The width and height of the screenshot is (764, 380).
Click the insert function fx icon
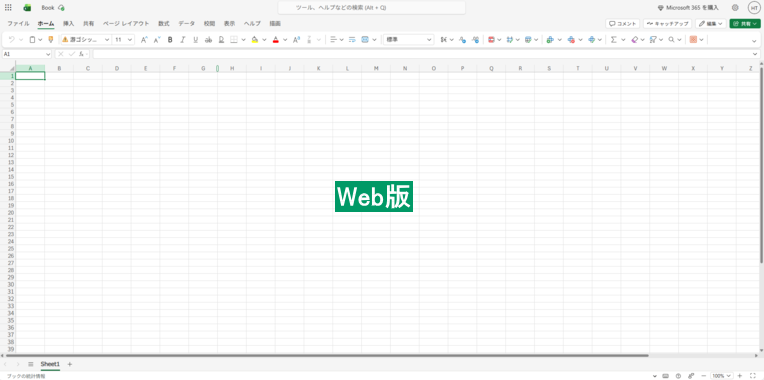82,54
